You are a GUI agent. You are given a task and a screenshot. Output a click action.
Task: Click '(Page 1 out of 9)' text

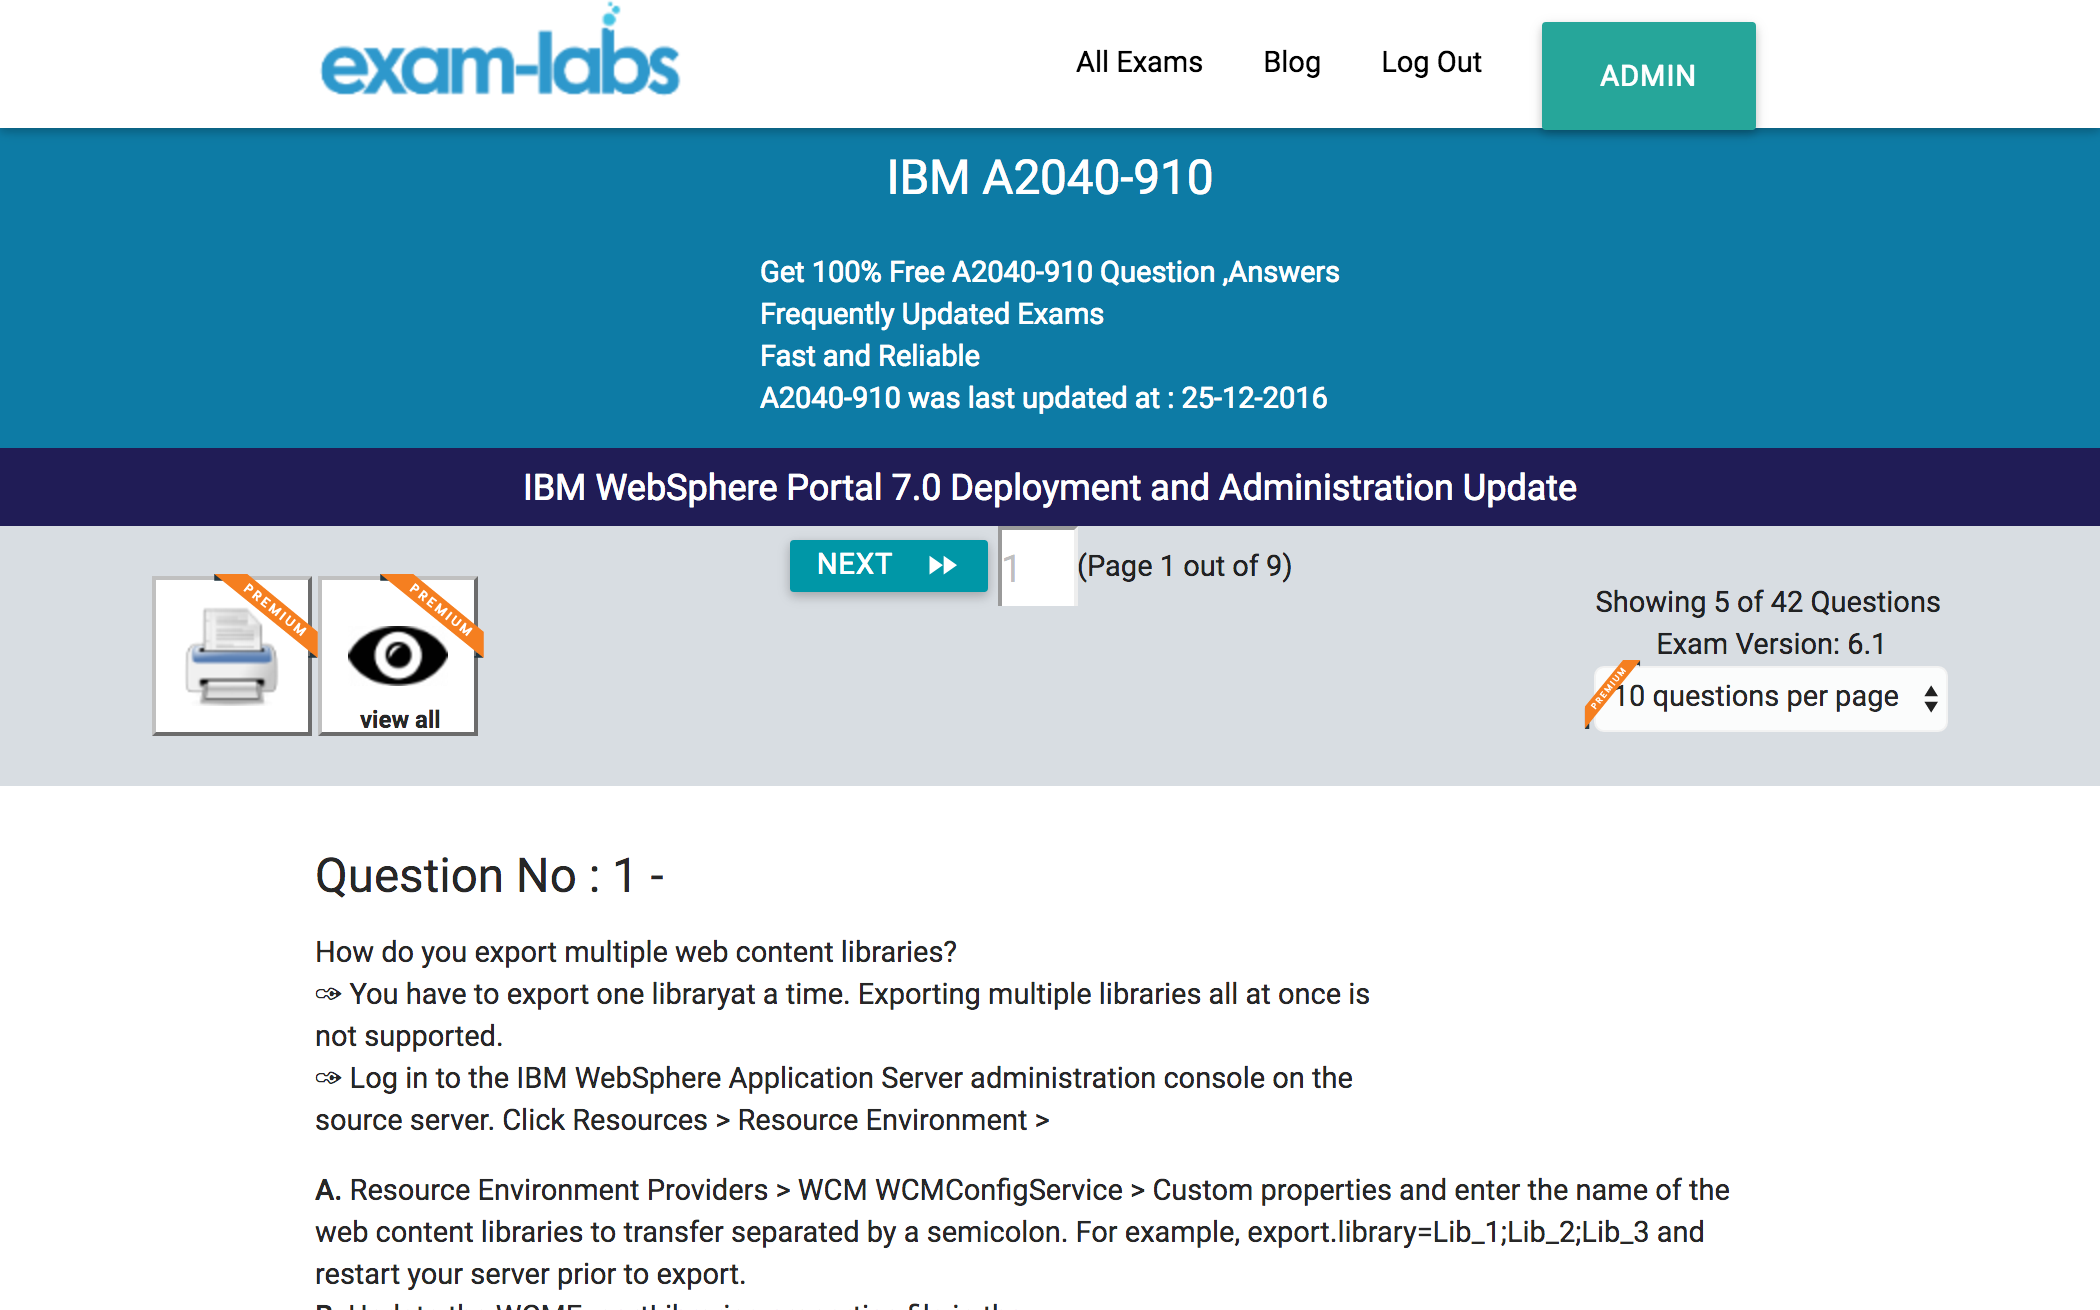(1184, 566)
